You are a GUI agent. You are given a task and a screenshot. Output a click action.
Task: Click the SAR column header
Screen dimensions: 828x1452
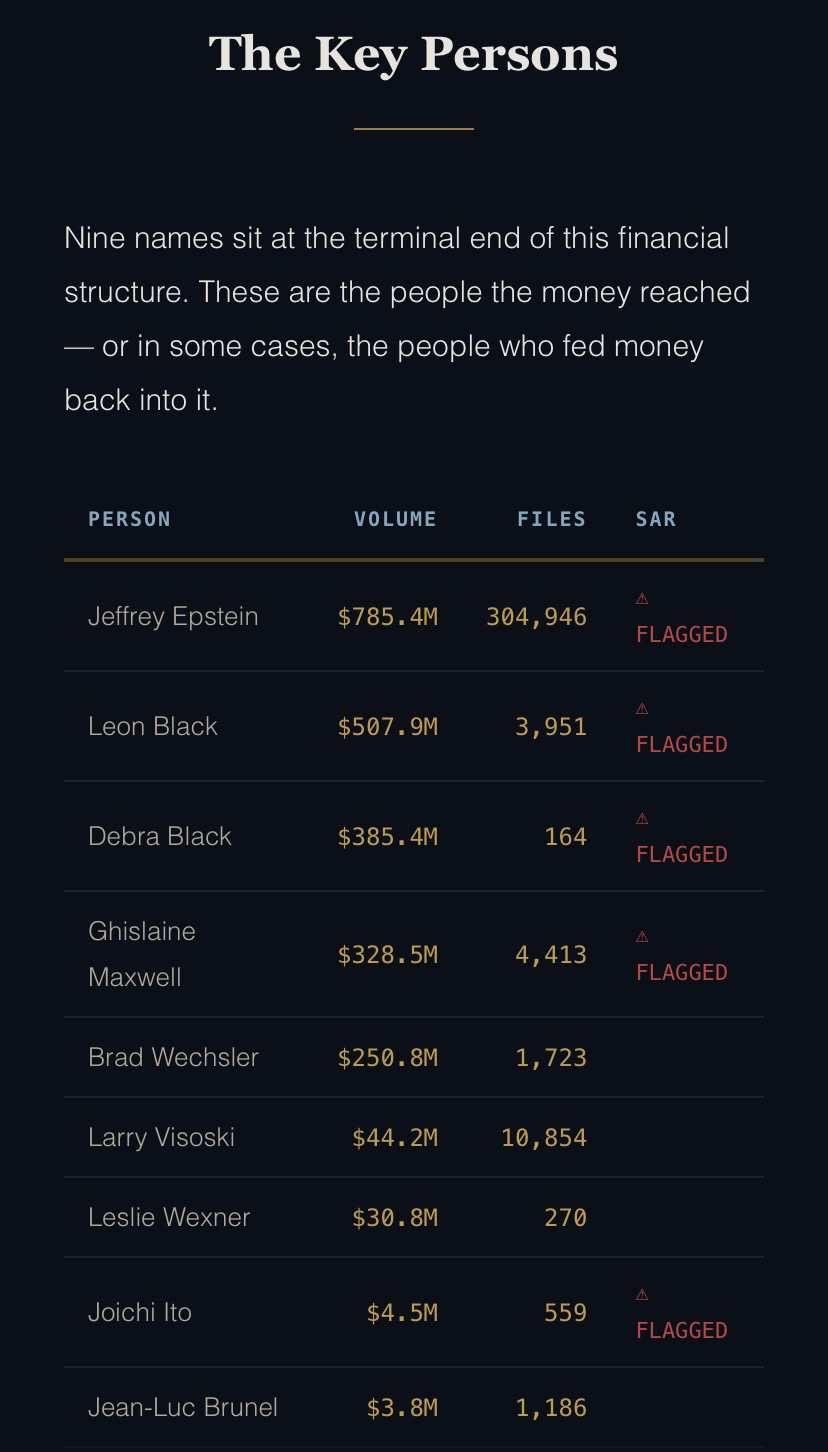pyautogui.click(x=656, y=519)
